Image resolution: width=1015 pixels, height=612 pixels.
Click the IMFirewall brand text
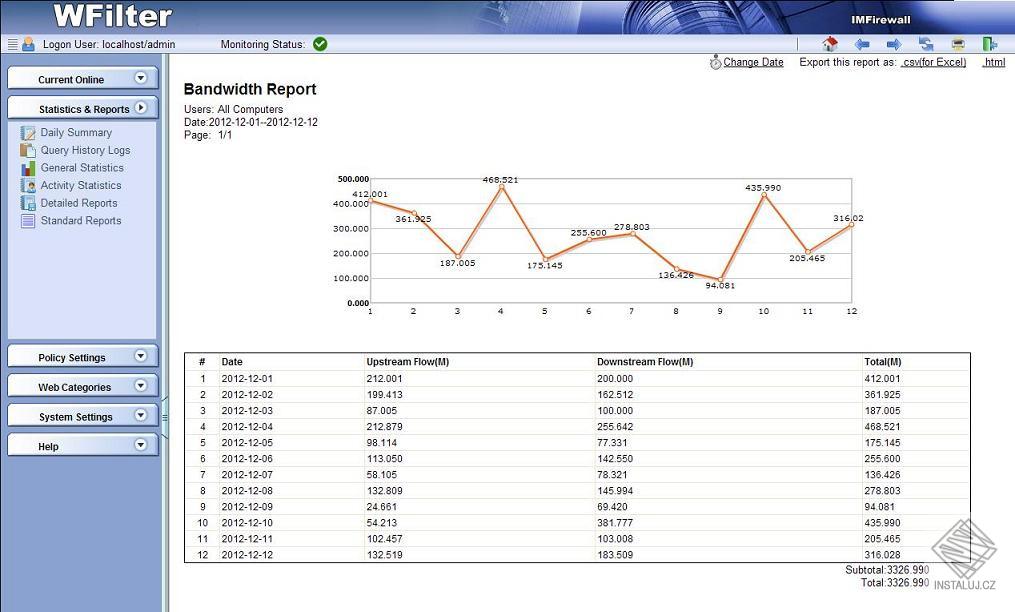click(880, 20)
